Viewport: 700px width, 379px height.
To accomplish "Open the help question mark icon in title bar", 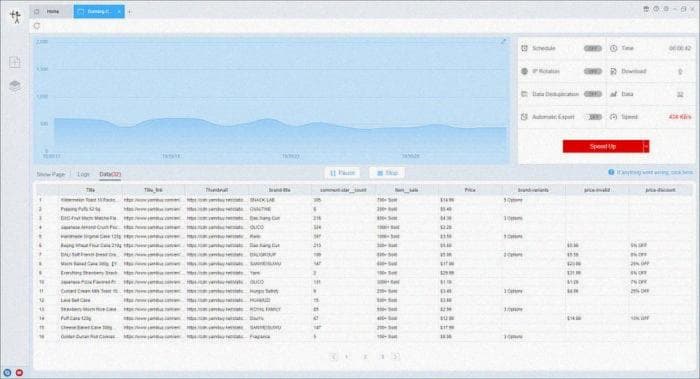I will tap(656, 9).
